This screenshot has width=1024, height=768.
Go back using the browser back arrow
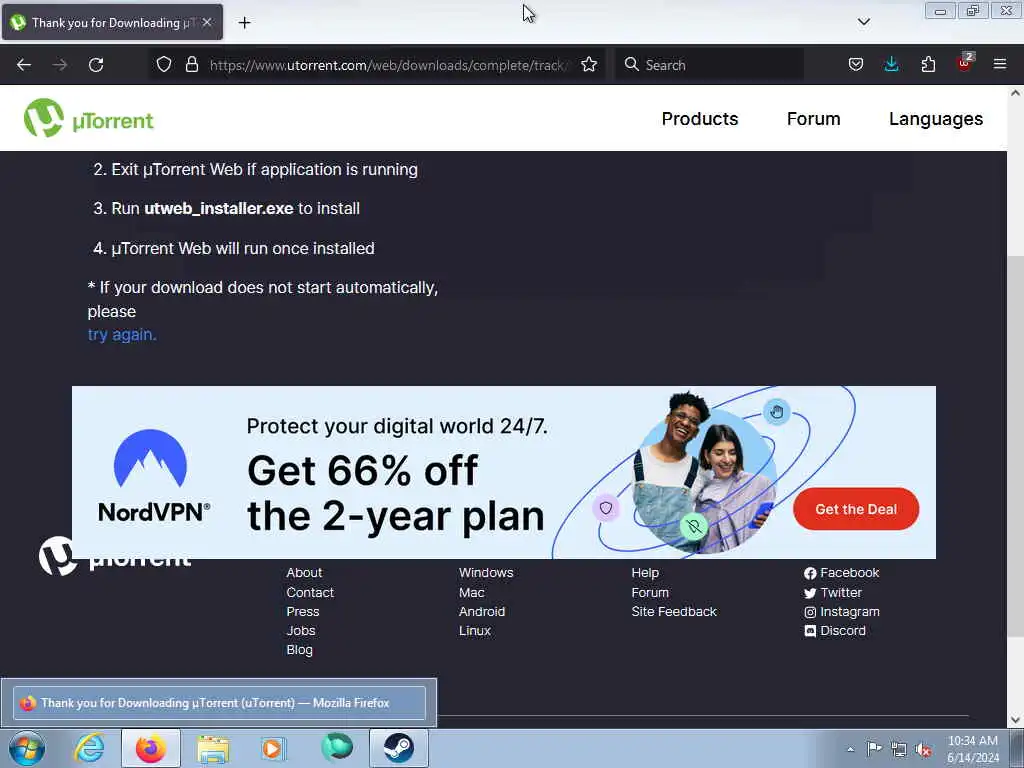[x=24, y=65]
